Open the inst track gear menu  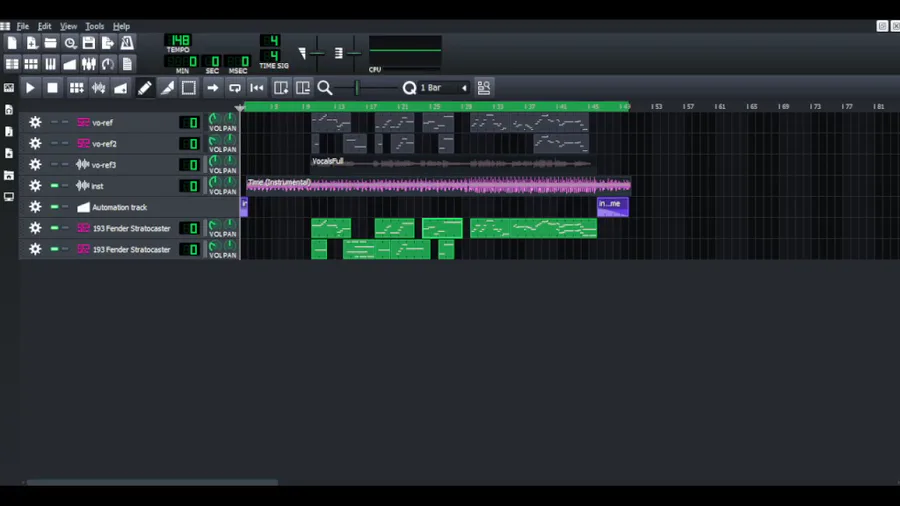tap(35, 186)
